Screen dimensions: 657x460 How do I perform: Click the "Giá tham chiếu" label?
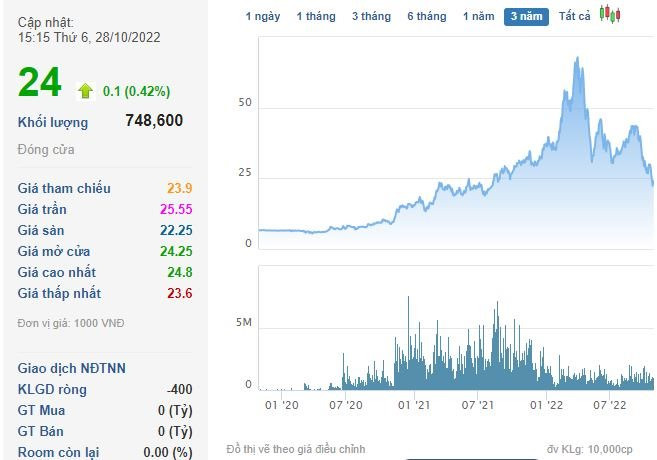(x=64, y=188)
